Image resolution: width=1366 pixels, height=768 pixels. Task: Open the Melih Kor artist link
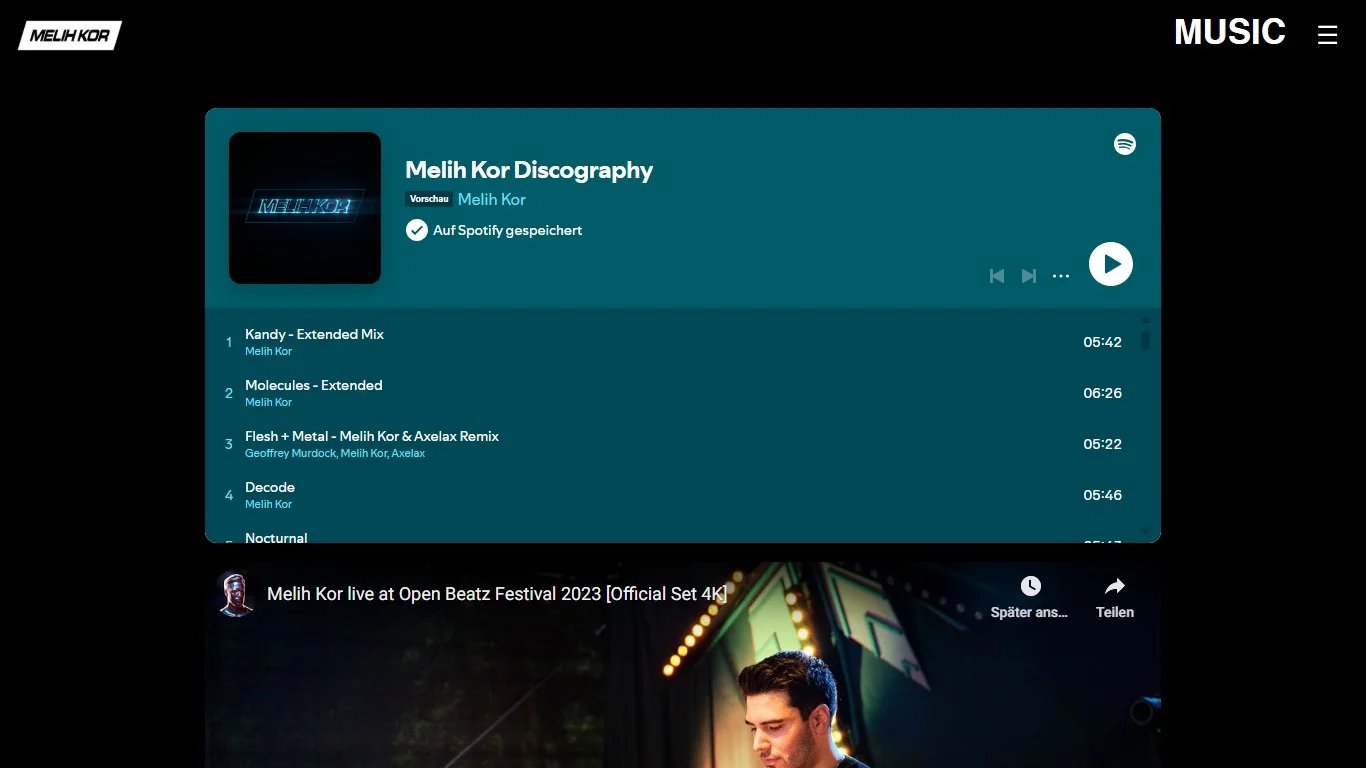491,199
